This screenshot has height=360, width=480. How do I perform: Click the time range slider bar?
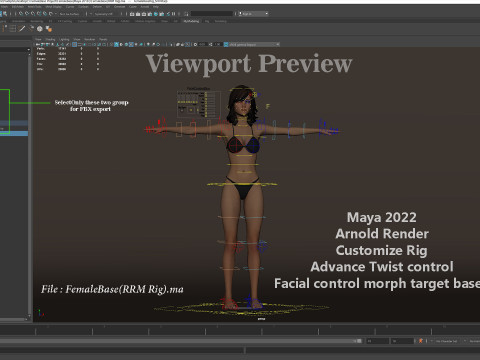click(x=180, y=341)
